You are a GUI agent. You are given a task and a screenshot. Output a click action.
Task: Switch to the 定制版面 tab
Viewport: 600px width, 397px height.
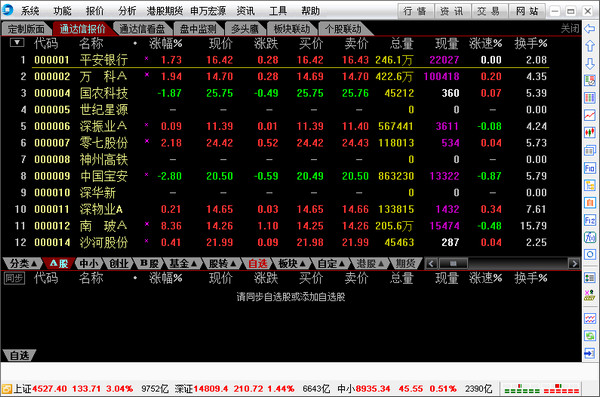(x=26, y=29)
